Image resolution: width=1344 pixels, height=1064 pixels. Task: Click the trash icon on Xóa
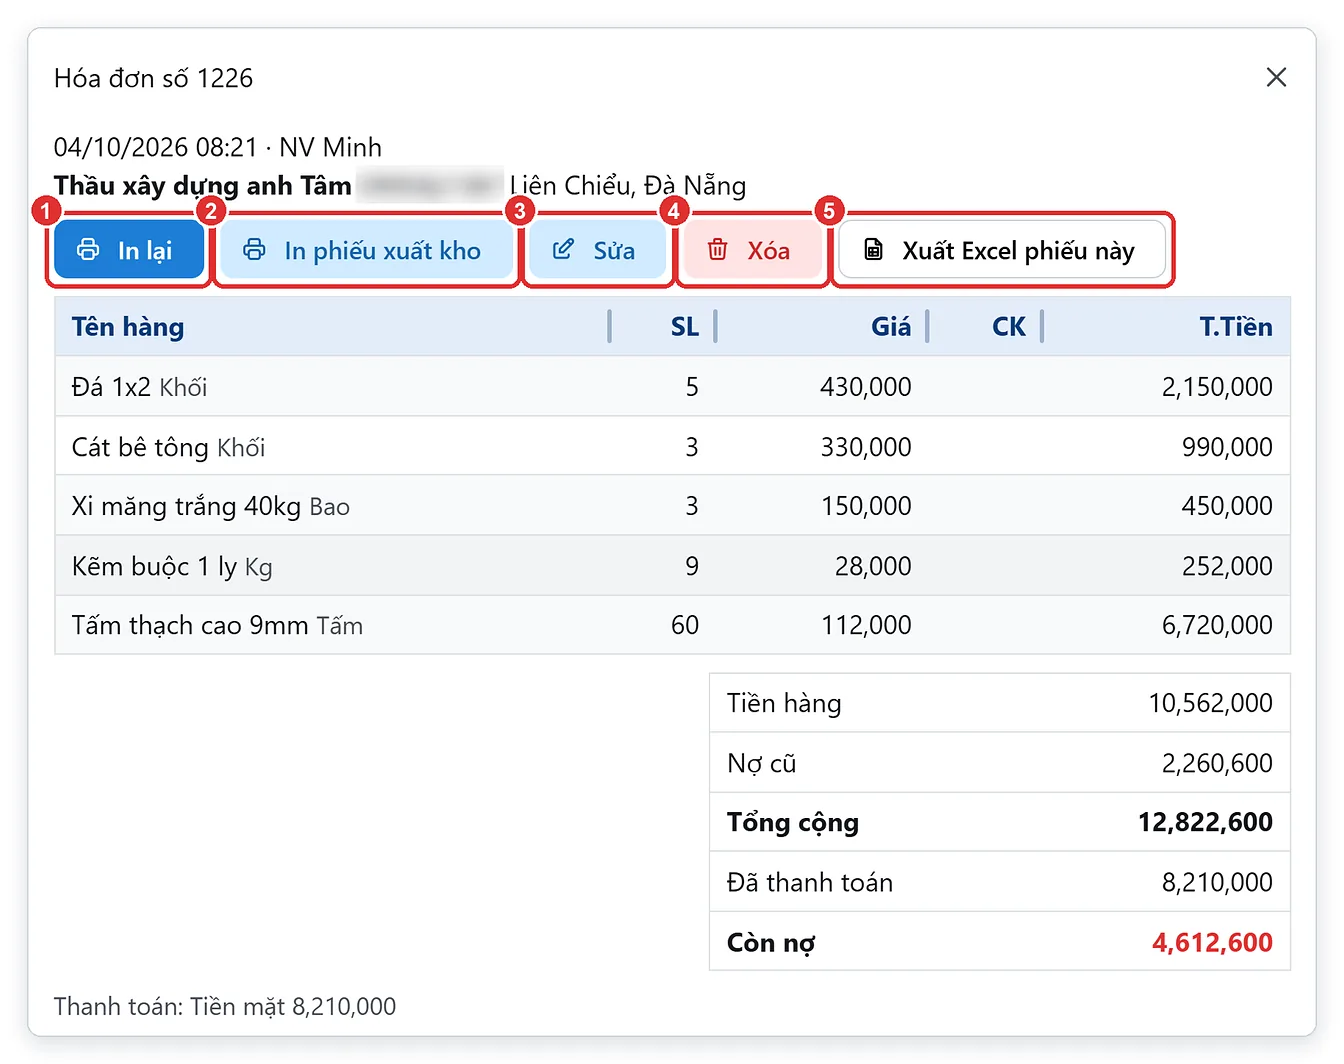[x=718, y=250]
